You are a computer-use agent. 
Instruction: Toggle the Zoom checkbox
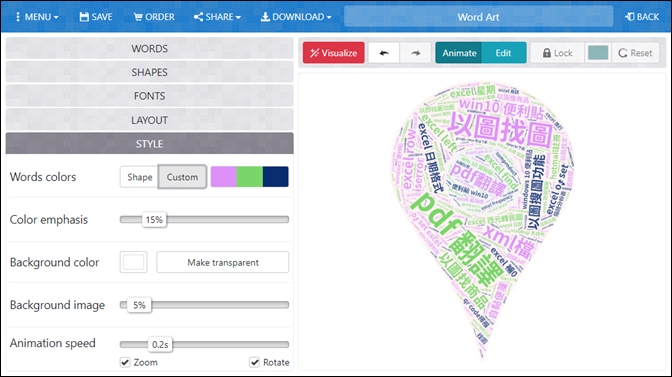(x=125, y=362)
